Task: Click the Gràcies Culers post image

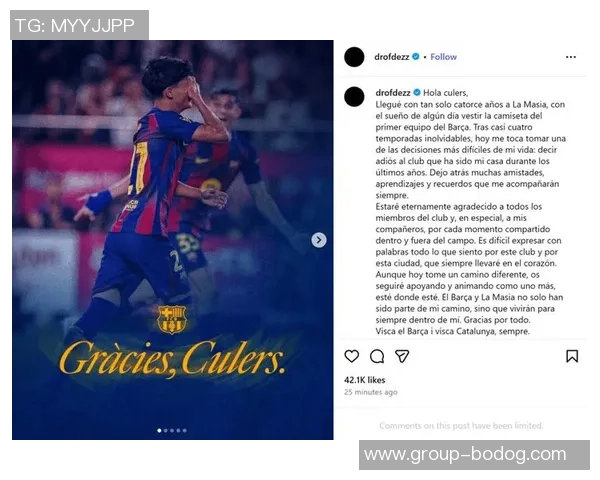Action: tap(173, 240)
